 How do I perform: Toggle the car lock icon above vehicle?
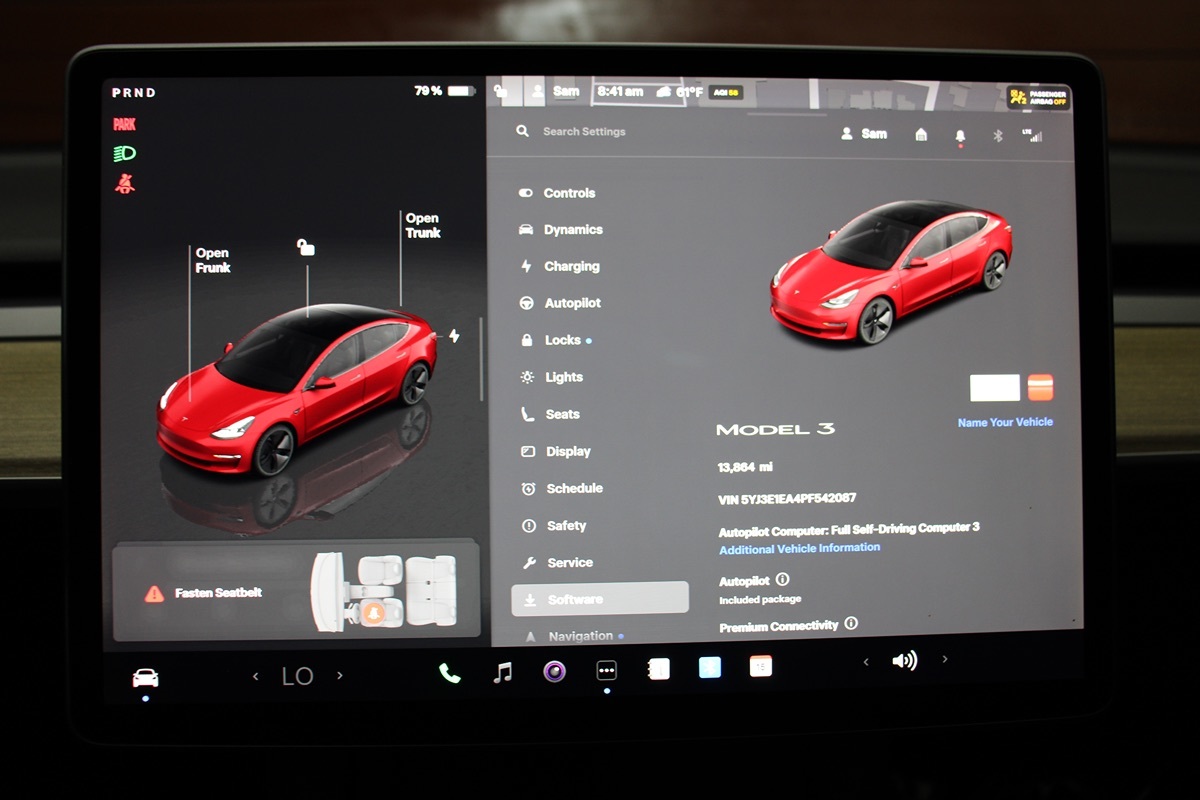306,247
